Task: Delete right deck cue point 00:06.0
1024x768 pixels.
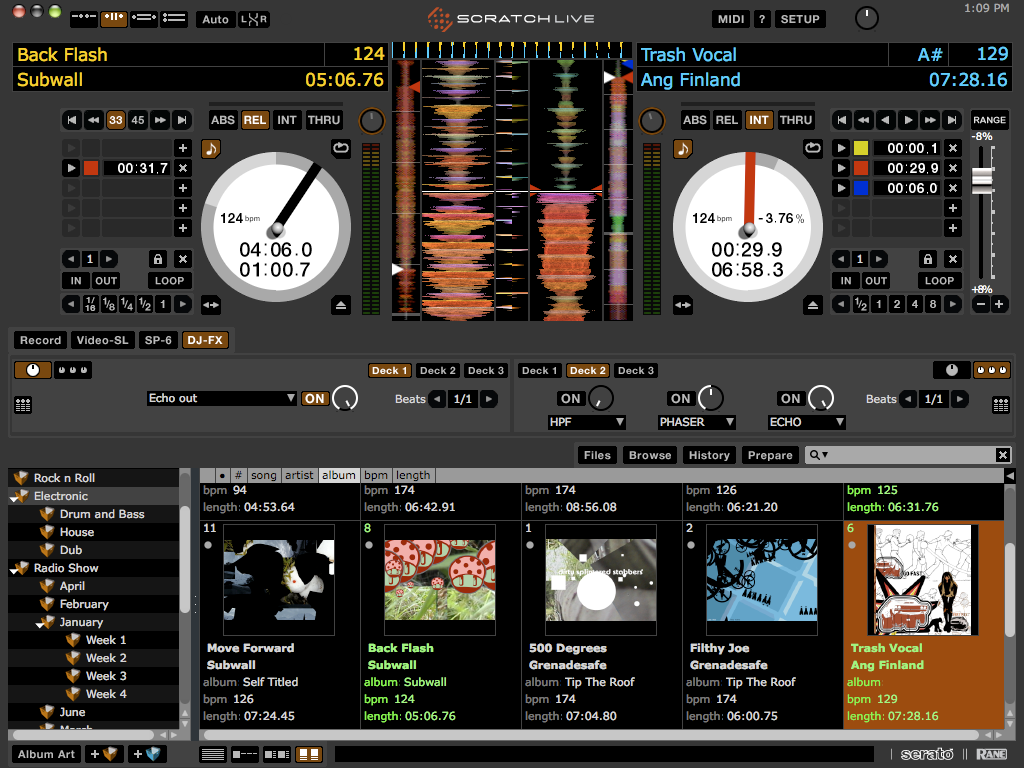Action: coord(953,188)
